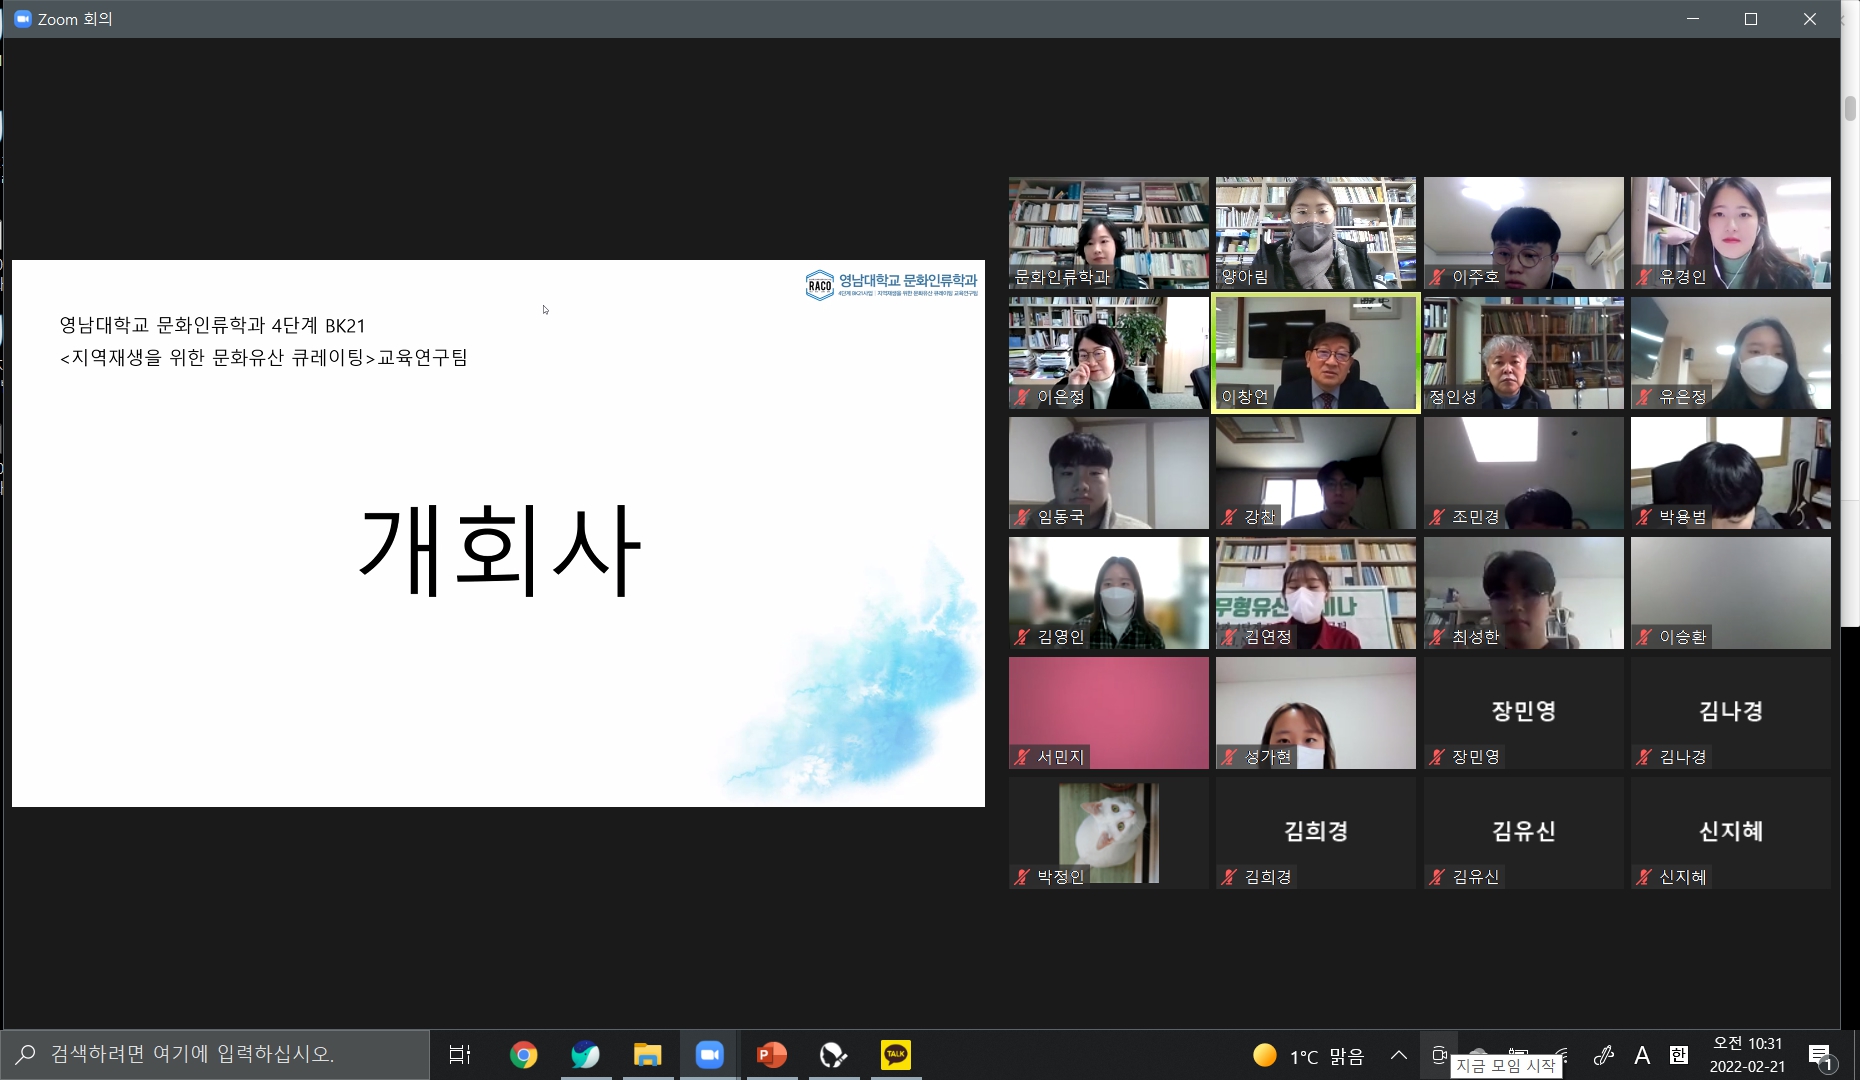Click muted mic icon on 서민지

click(1022, 757)
